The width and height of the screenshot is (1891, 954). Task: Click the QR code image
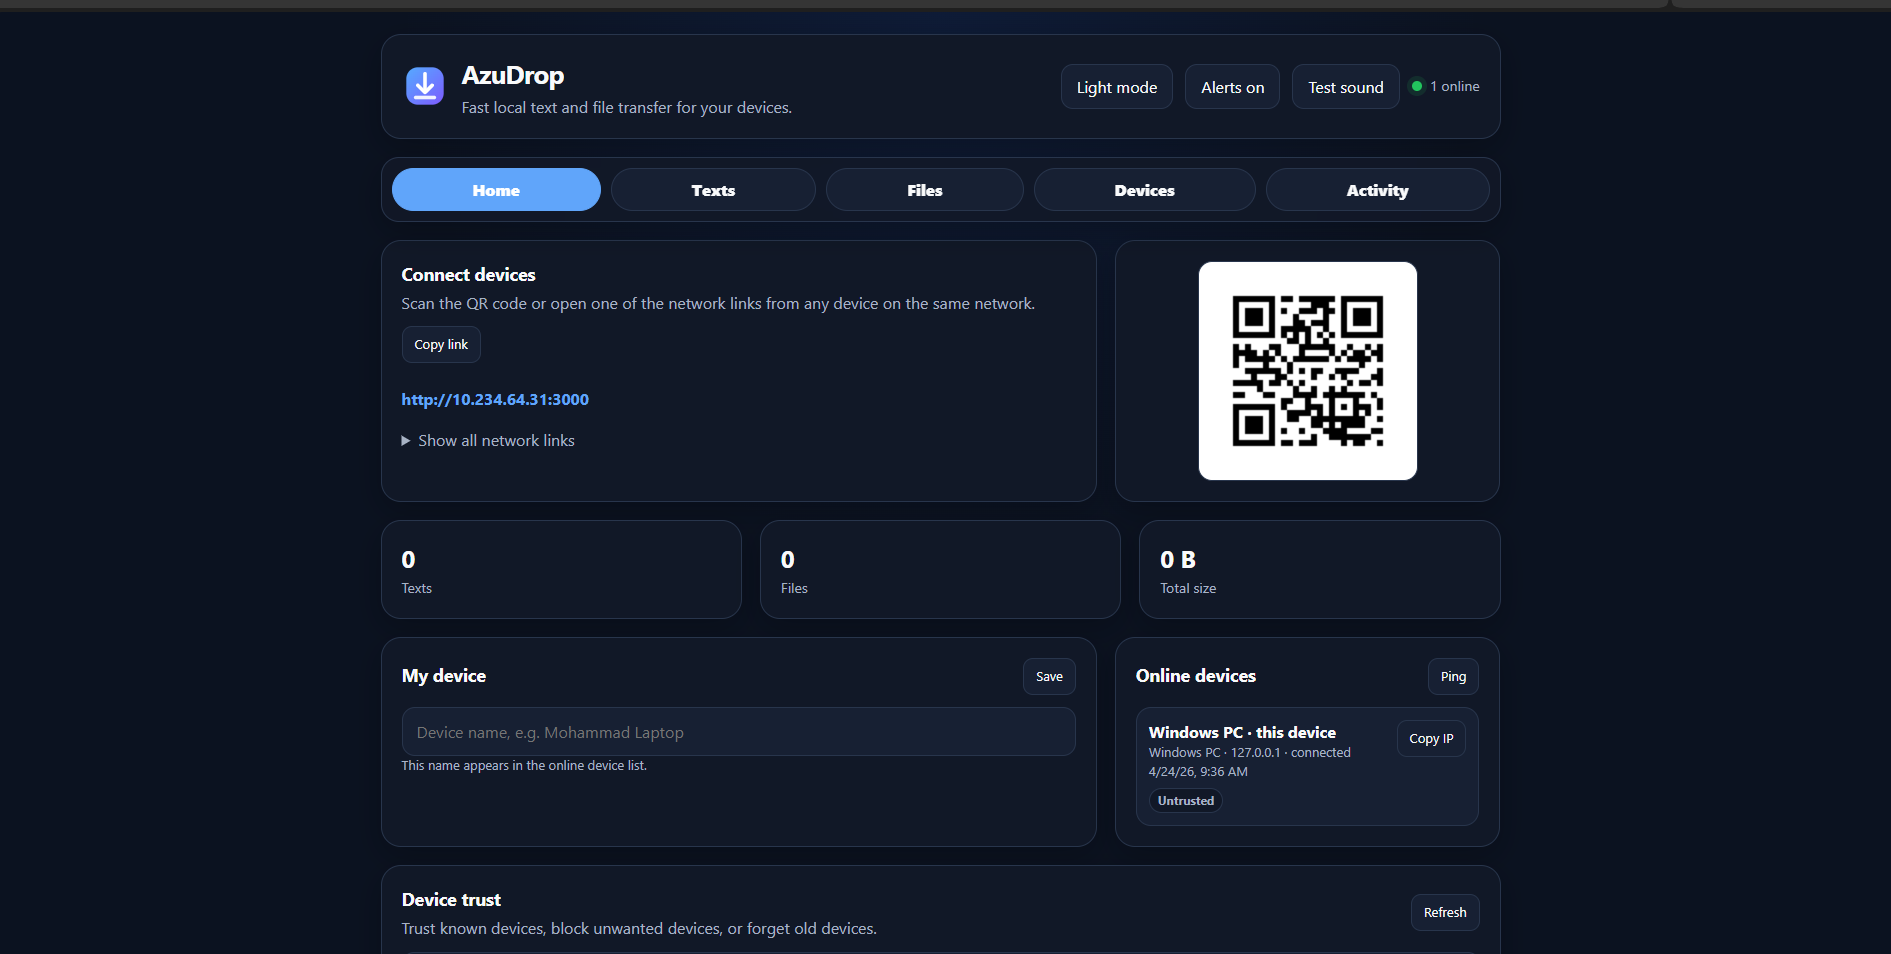(x=1308, y=371)
